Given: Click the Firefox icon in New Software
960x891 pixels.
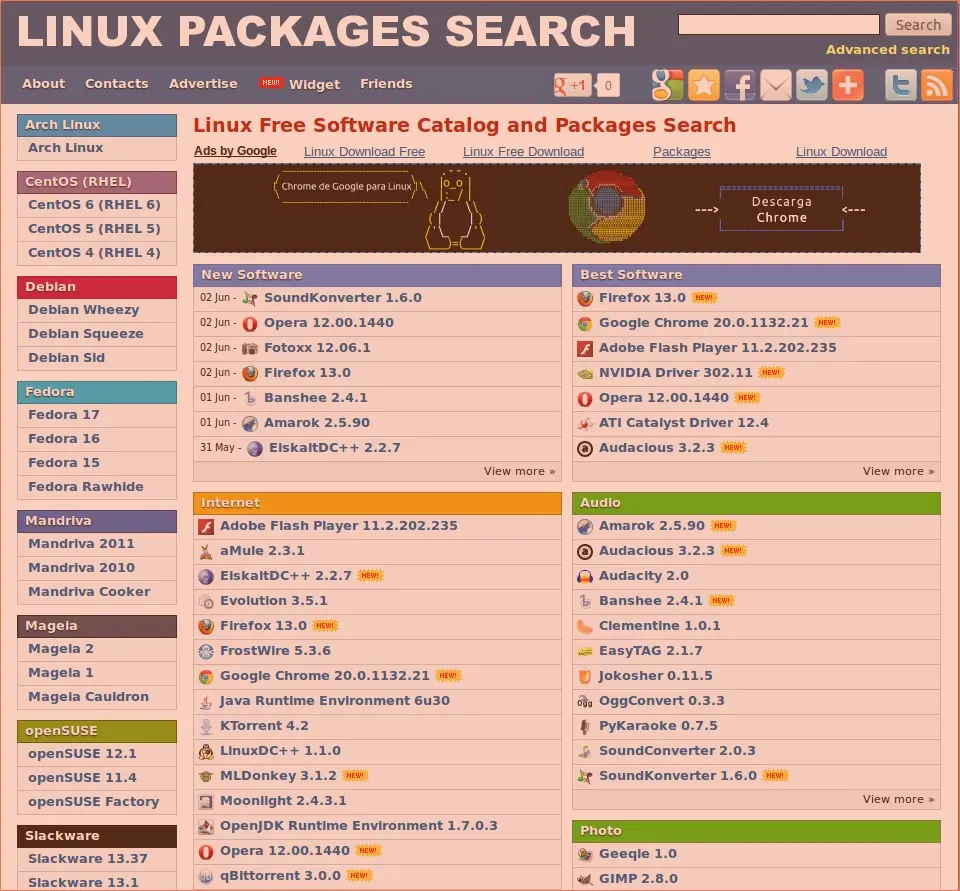Looking at the screenshot, I should 250,374.
